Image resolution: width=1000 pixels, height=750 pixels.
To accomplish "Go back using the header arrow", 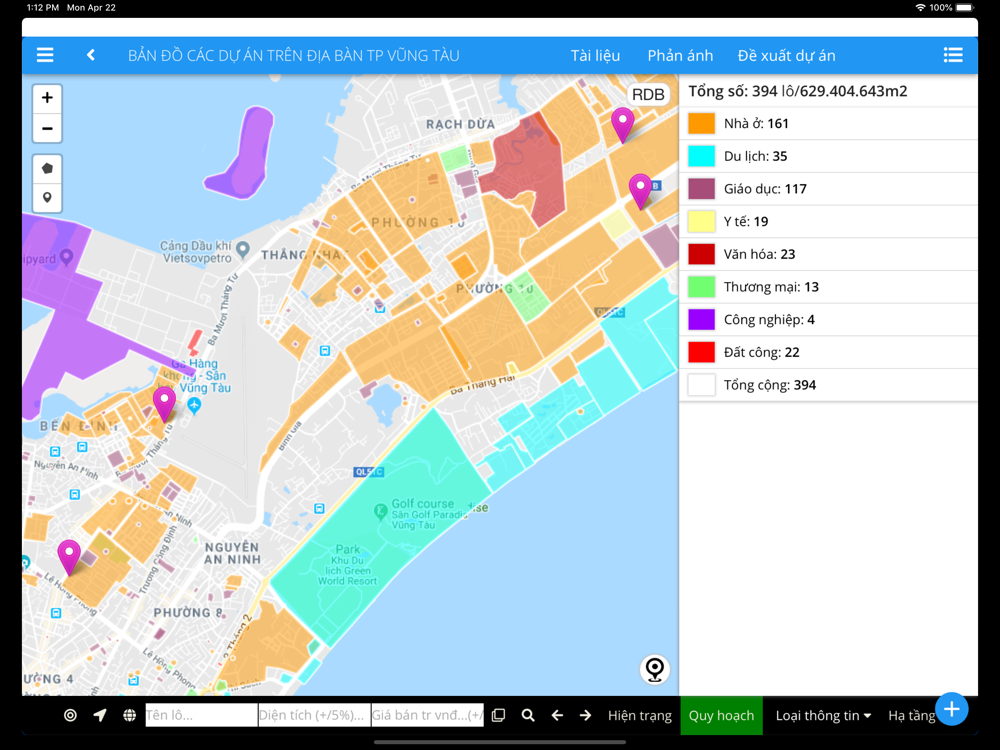I will (91, 55).
